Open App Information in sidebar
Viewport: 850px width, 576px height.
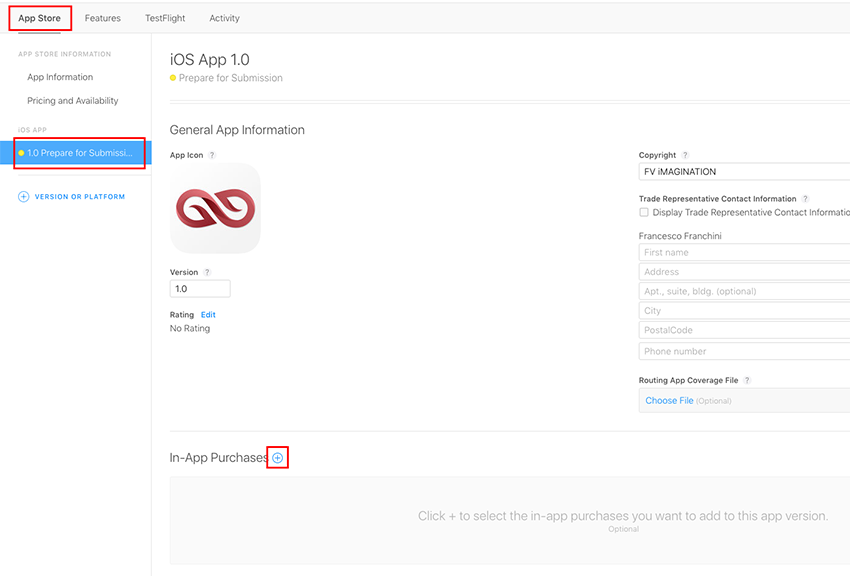point(60,77)
